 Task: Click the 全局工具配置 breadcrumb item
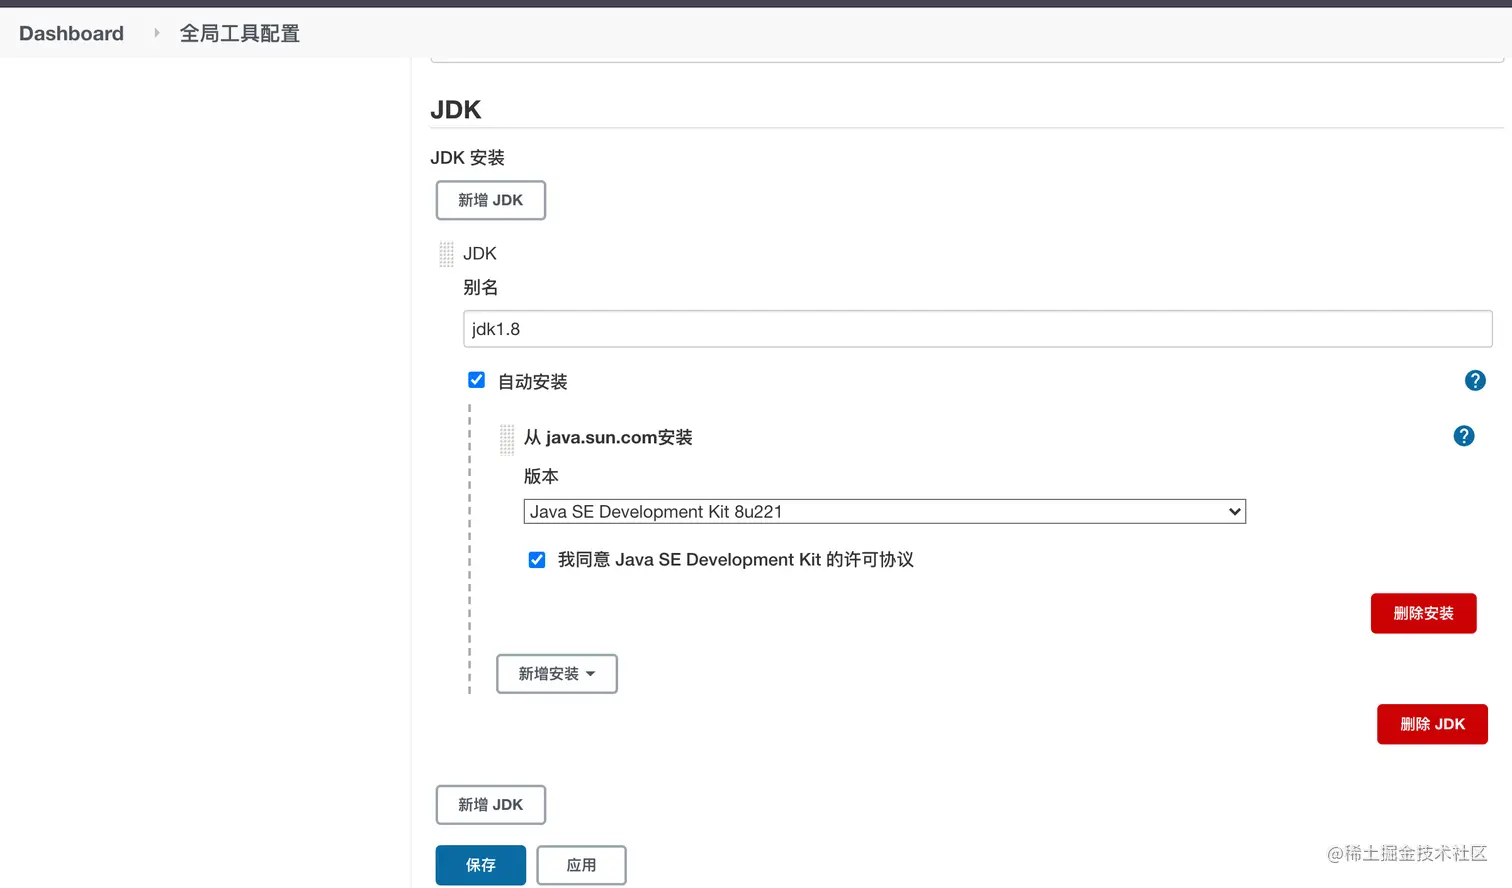[239, 32]
